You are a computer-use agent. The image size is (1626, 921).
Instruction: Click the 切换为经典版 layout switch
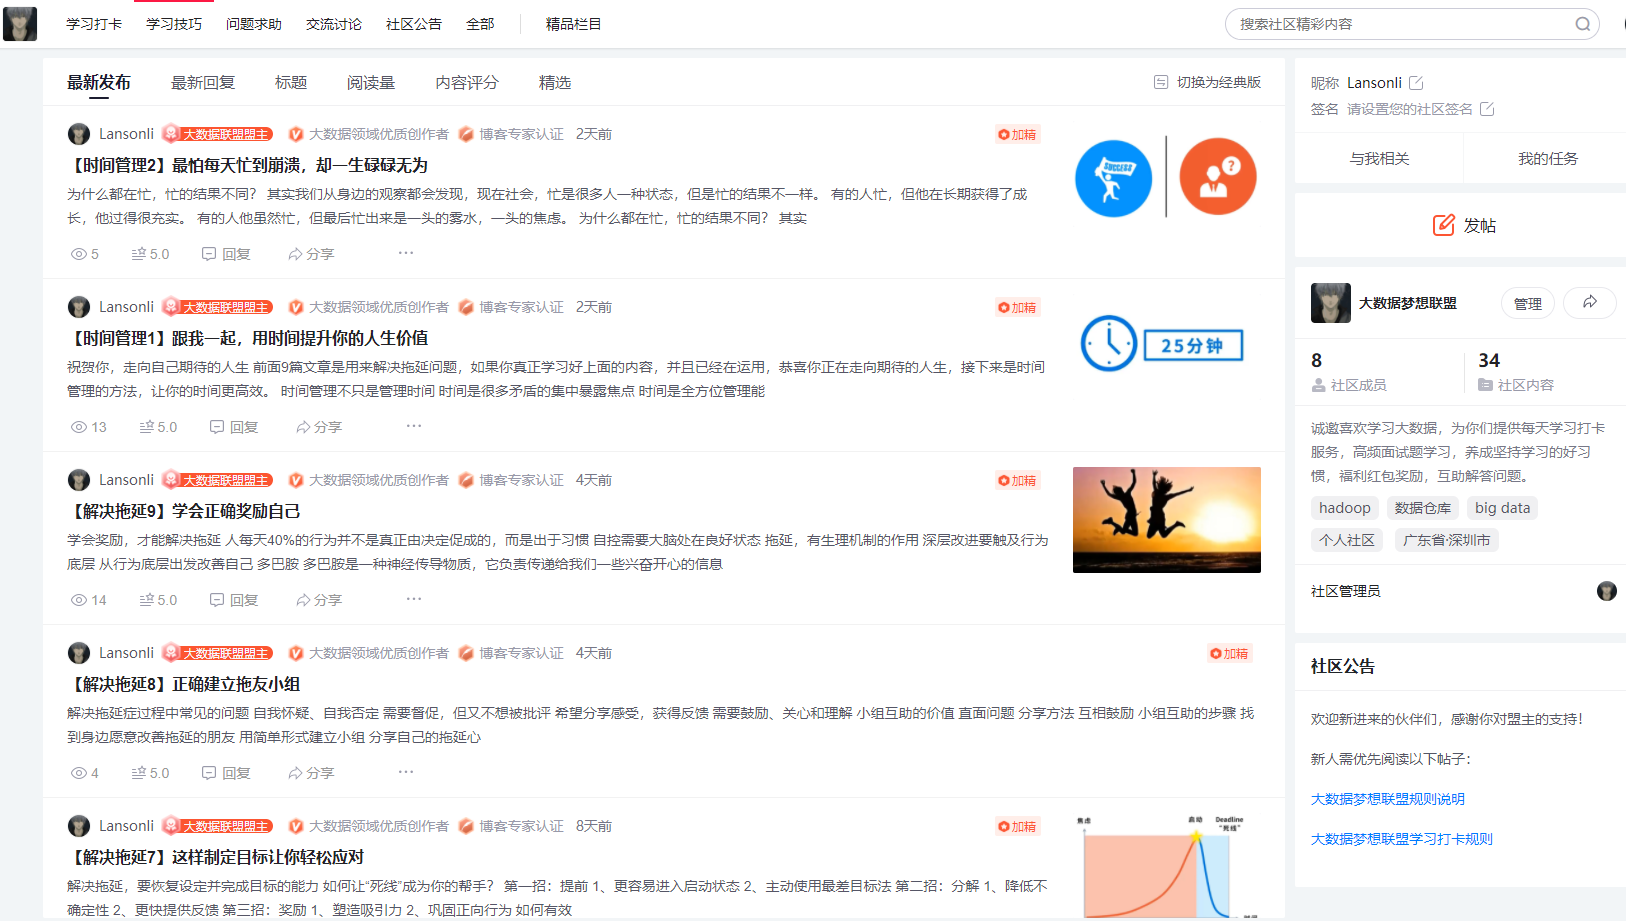(x=1208, y=82)
